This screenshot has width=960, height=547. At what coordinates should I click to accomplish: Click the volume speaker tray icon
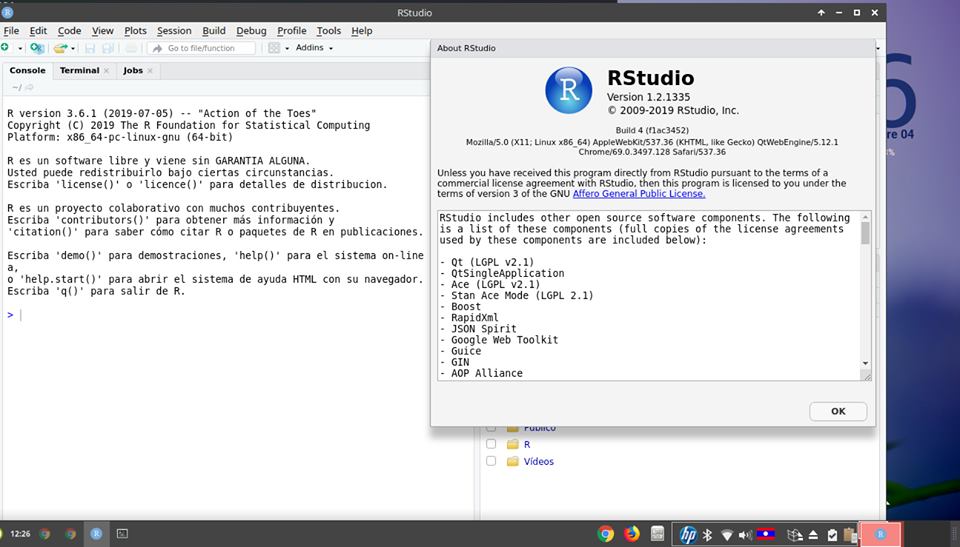[744, 535]
